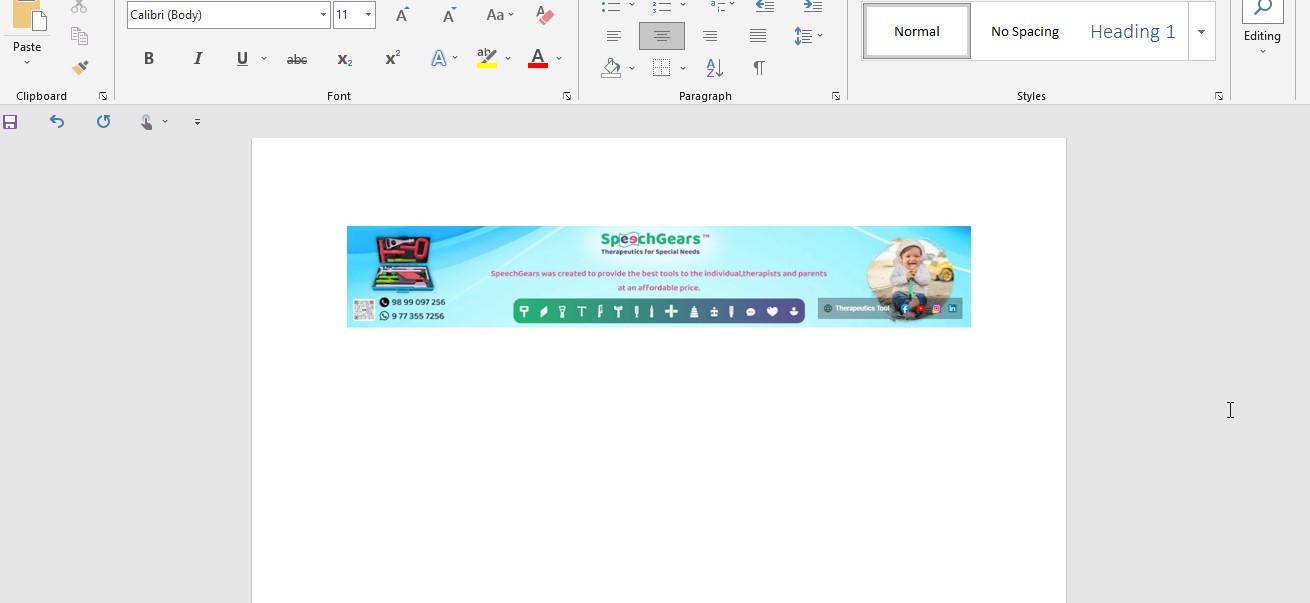
Task: Expand the font size dropdown
Action: 368,15
